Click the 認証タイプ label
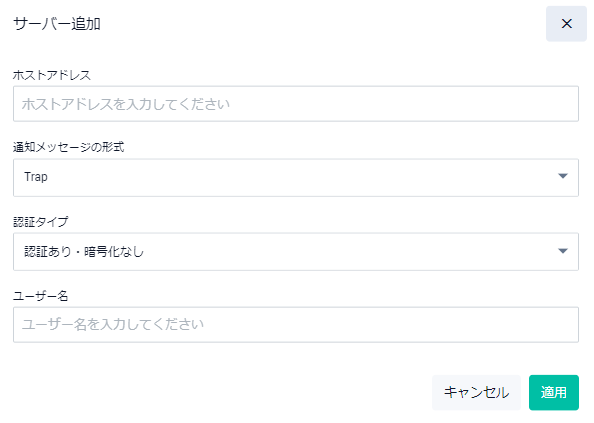594x423 pixels. (x=41, y=222)
